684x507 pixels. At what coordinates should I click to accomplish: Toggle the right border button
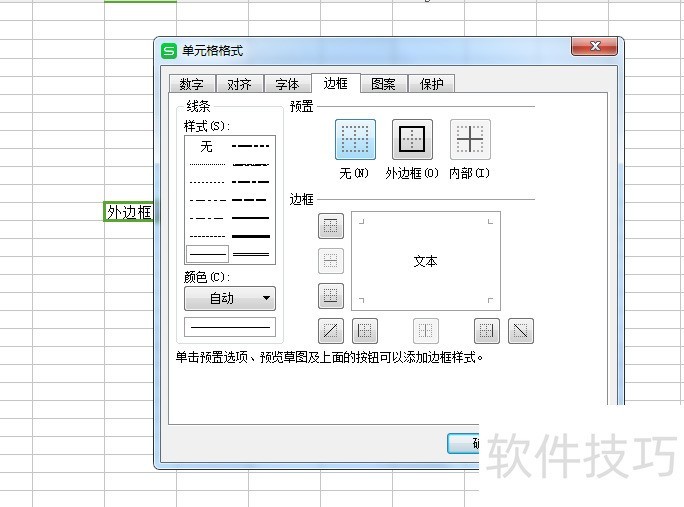[486, 331]
